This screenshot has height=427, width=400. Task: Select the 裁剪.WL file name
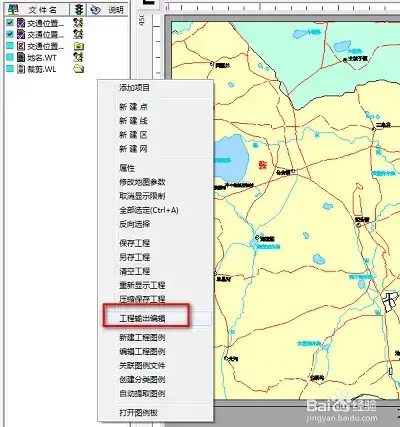[x=42, y=69]
